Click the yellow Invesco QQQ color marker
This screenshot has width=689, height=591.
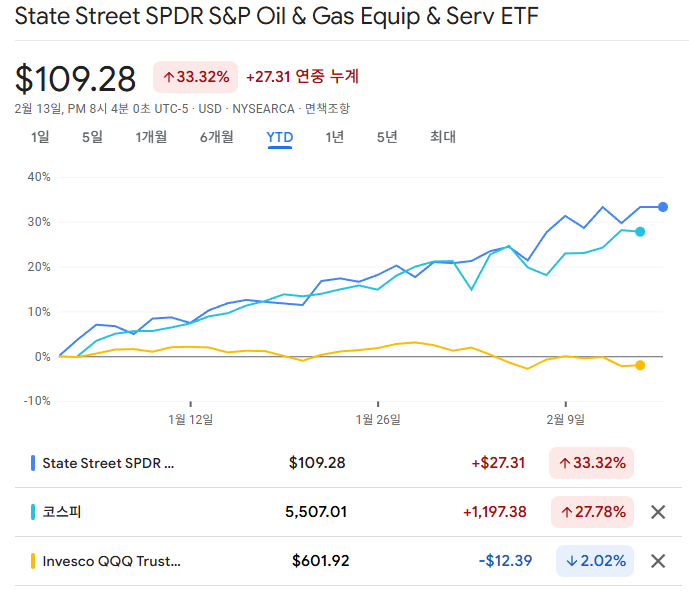pyautogui.click(x=33, y=561)
